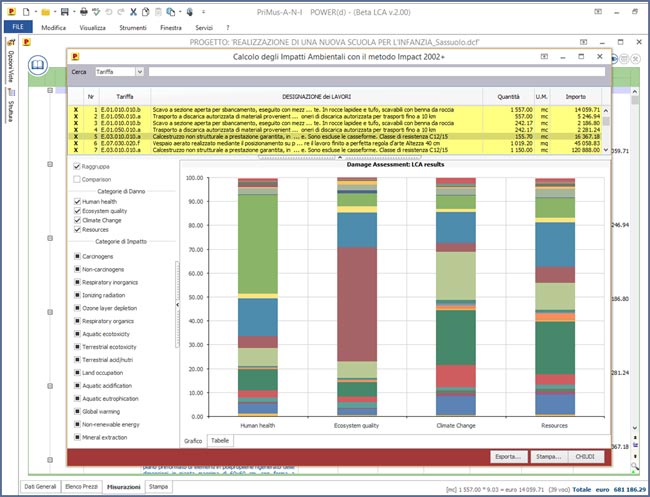This screenshot has width=650, height=497.
Task: Click the Print icon in top toolbar
Action: (84, 12)
